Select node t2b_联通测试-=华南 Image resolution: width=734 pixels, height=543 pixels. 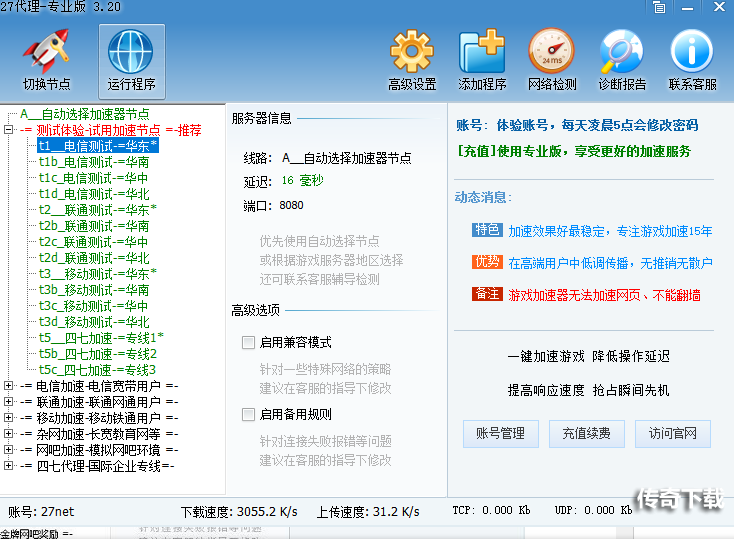point(94,226)
